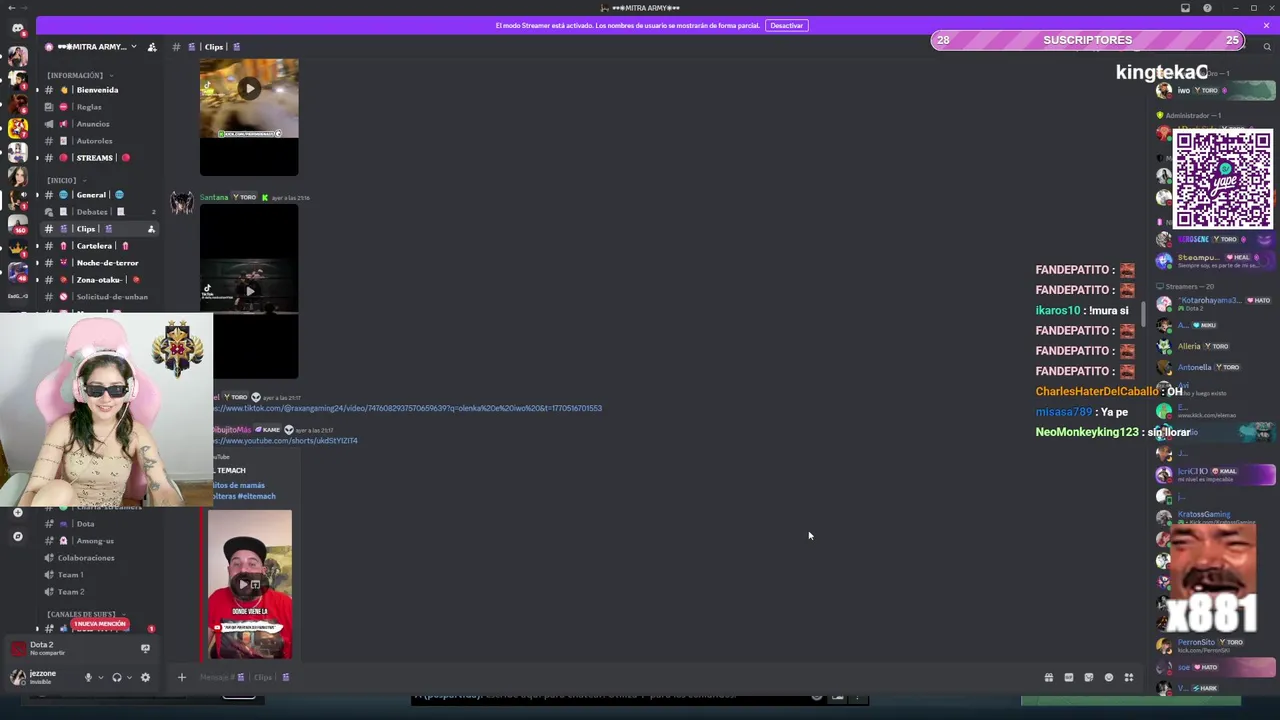The image size is (1280, 720).
Task: Open the server icon with 160 badge
Action: coord(17,224)
